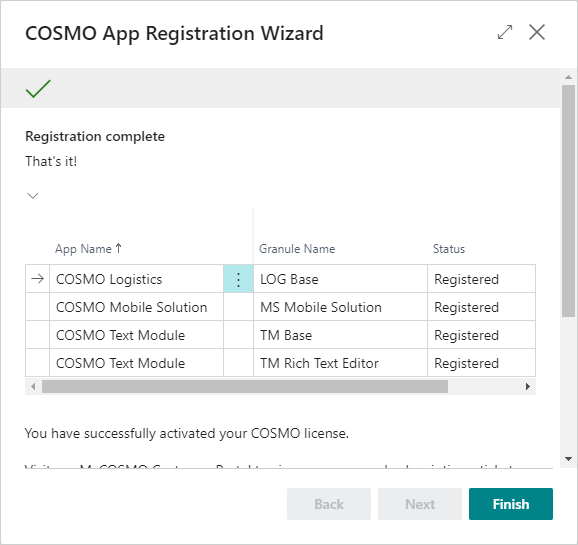
Task: Sort by the Status column header
Action: [449, 249]
